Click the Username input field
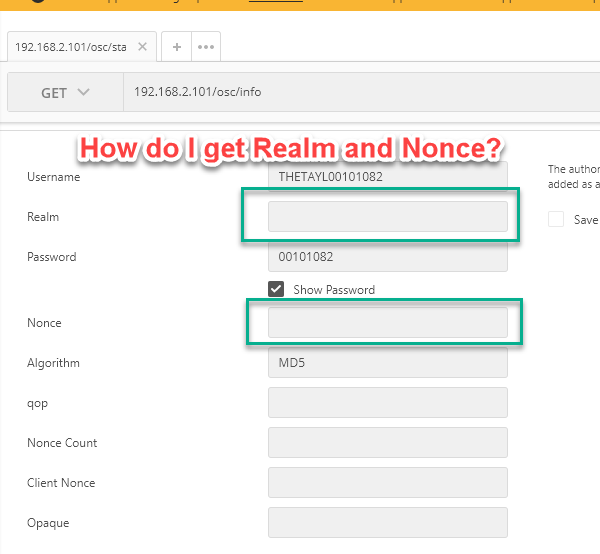Screen dimensions: 600x554 coord(388,176)
